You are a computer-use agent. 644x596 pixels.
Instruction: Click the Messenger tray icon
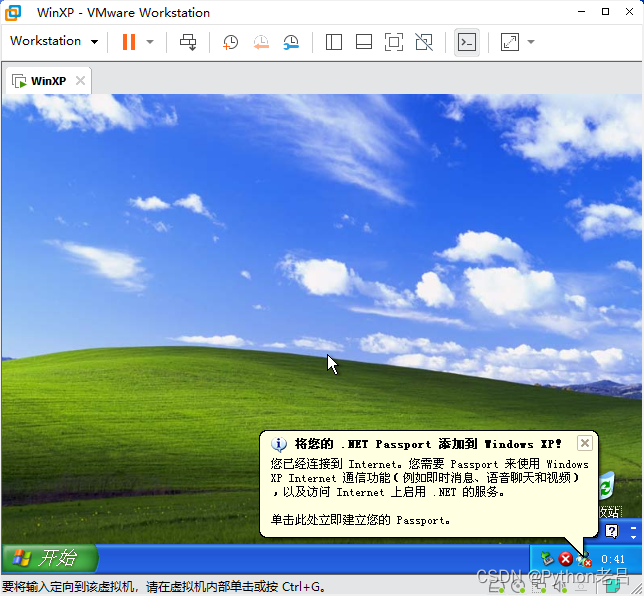(x=583, y=559)
